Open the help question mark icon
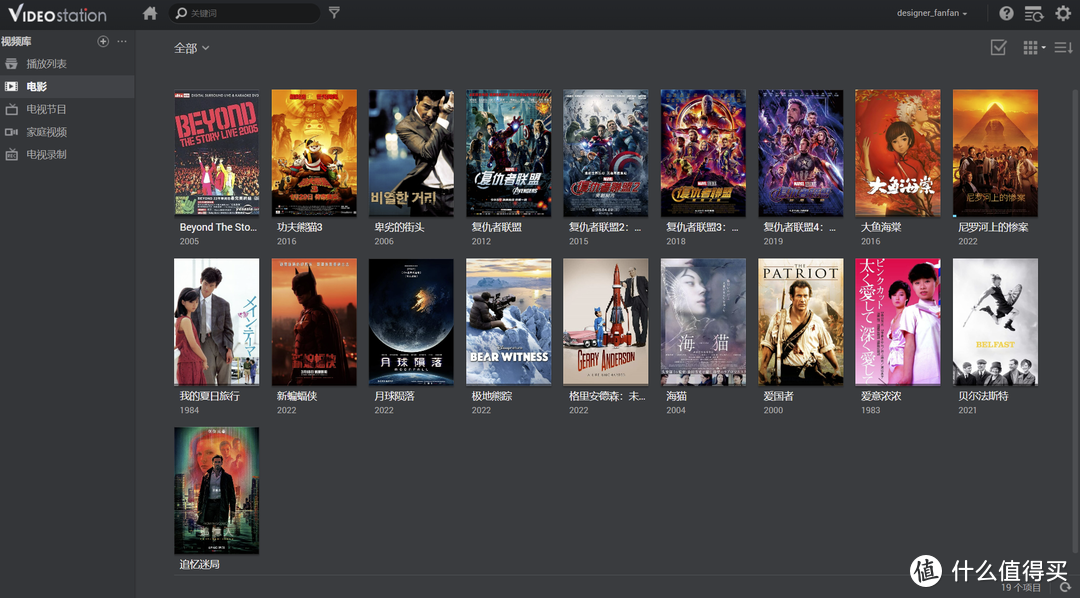Screen dimensions: 1080x598 [x=1006, y=13]
